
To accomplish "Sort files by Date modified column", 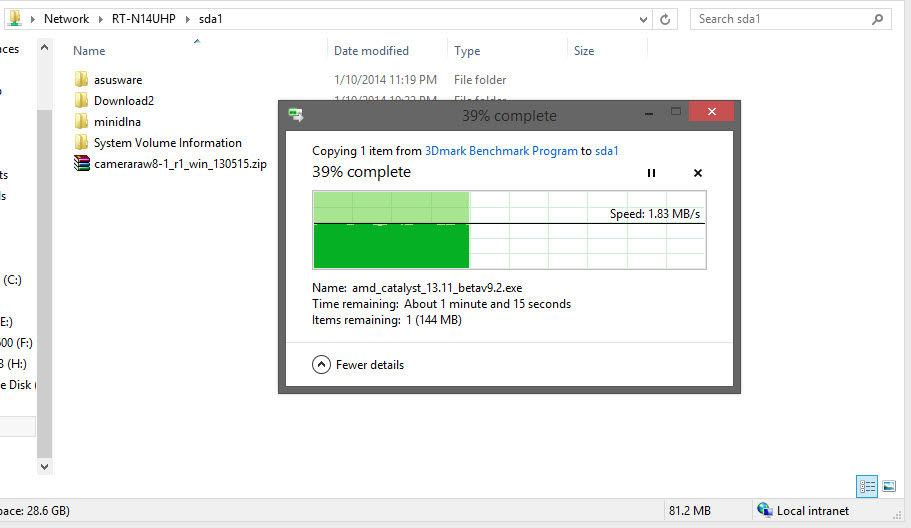I will tap(371, 51).
